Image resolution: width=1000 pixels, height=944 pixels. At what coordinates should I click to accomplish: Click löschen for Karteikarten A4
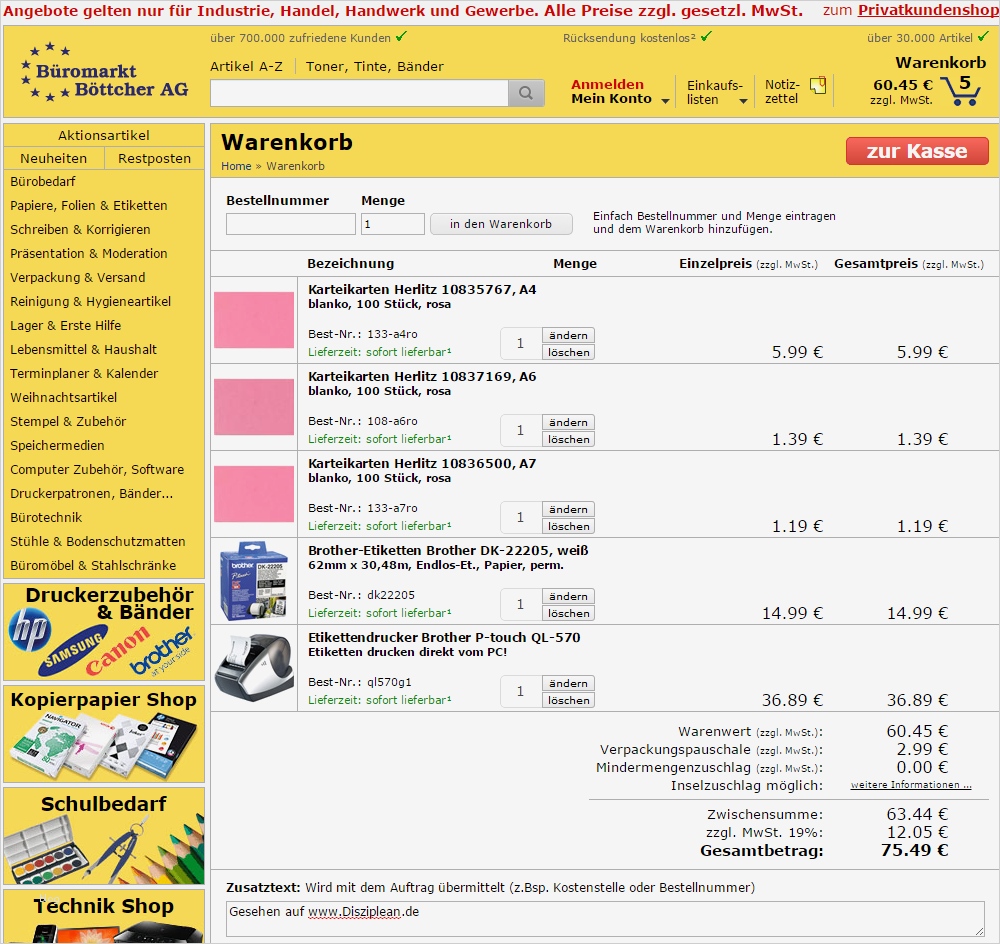tap(568, 352)
